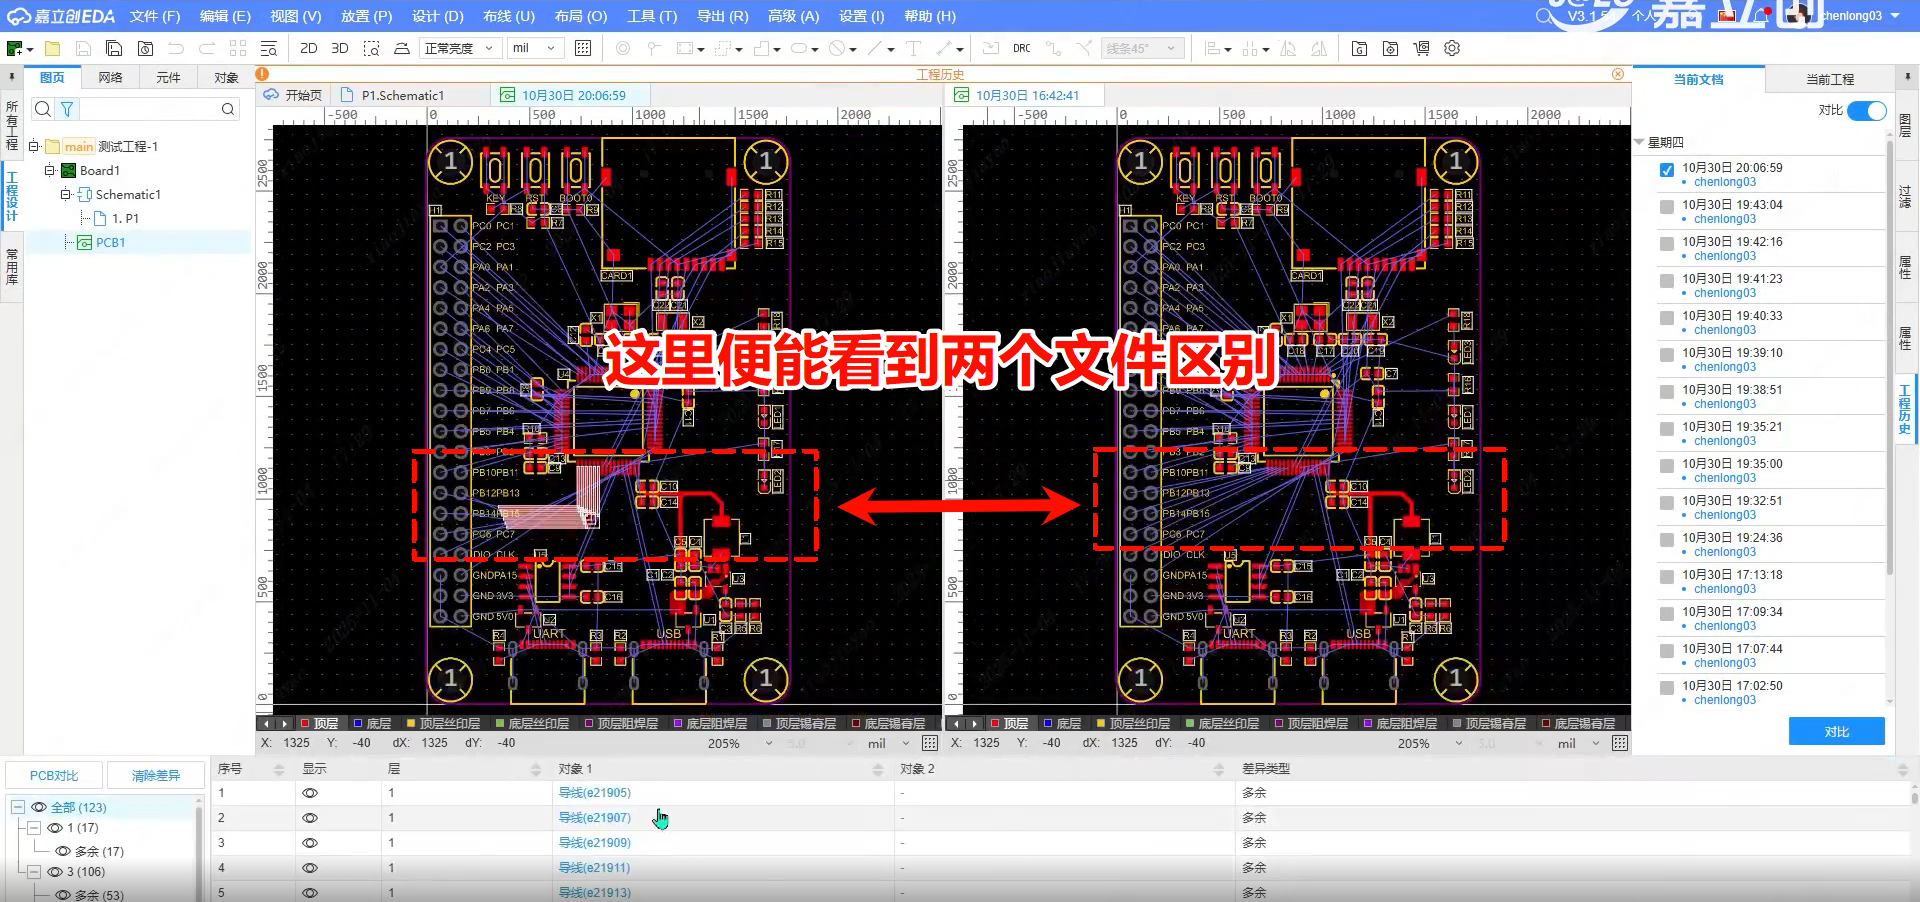Viewport: 1920px width, 902px height.
Task: Click the top header search icon
Action: pos(1546,15)
